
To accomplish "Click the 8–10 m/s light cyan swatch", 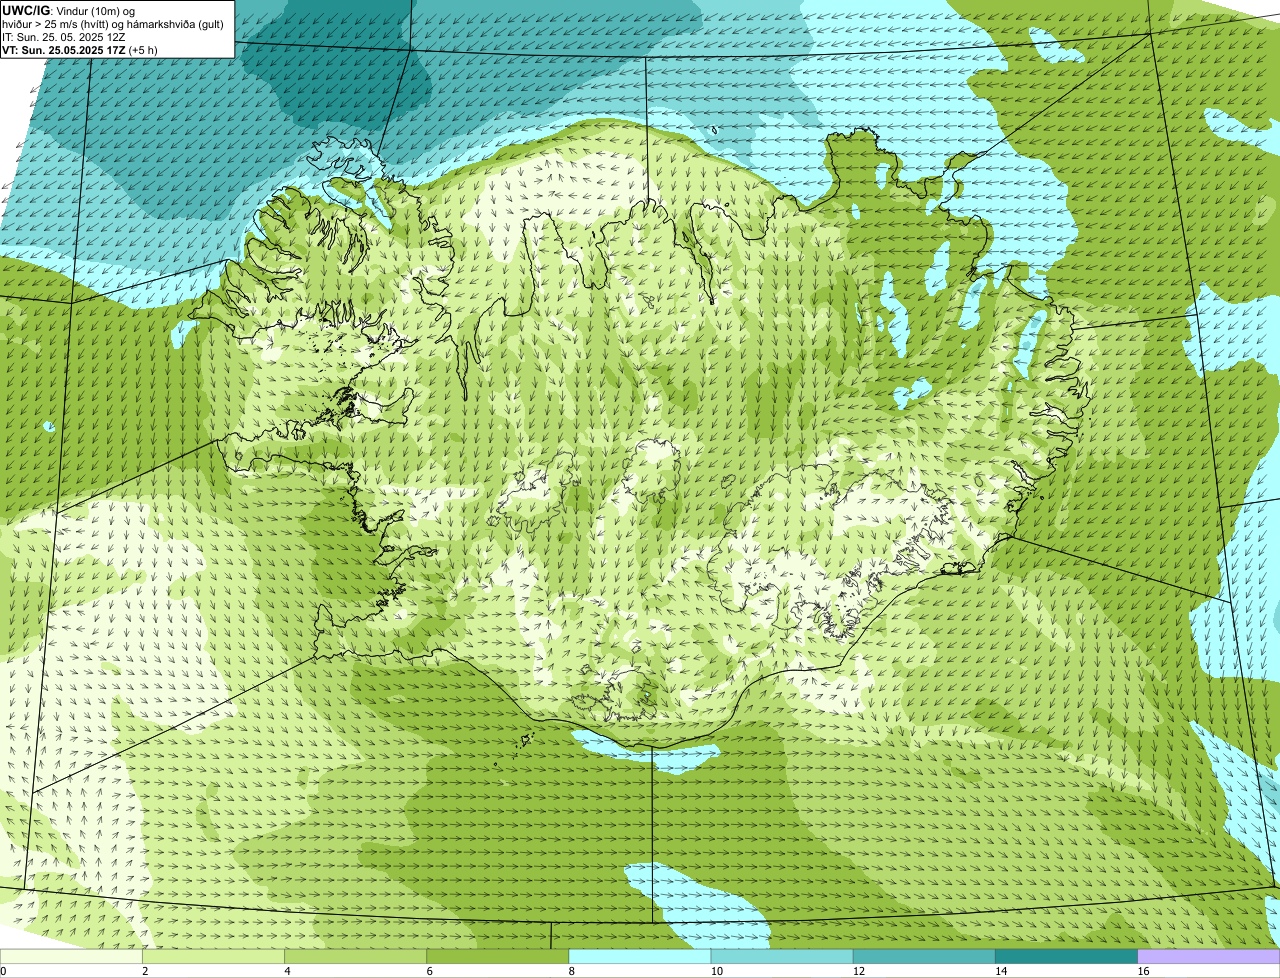I will click(640, 957).
